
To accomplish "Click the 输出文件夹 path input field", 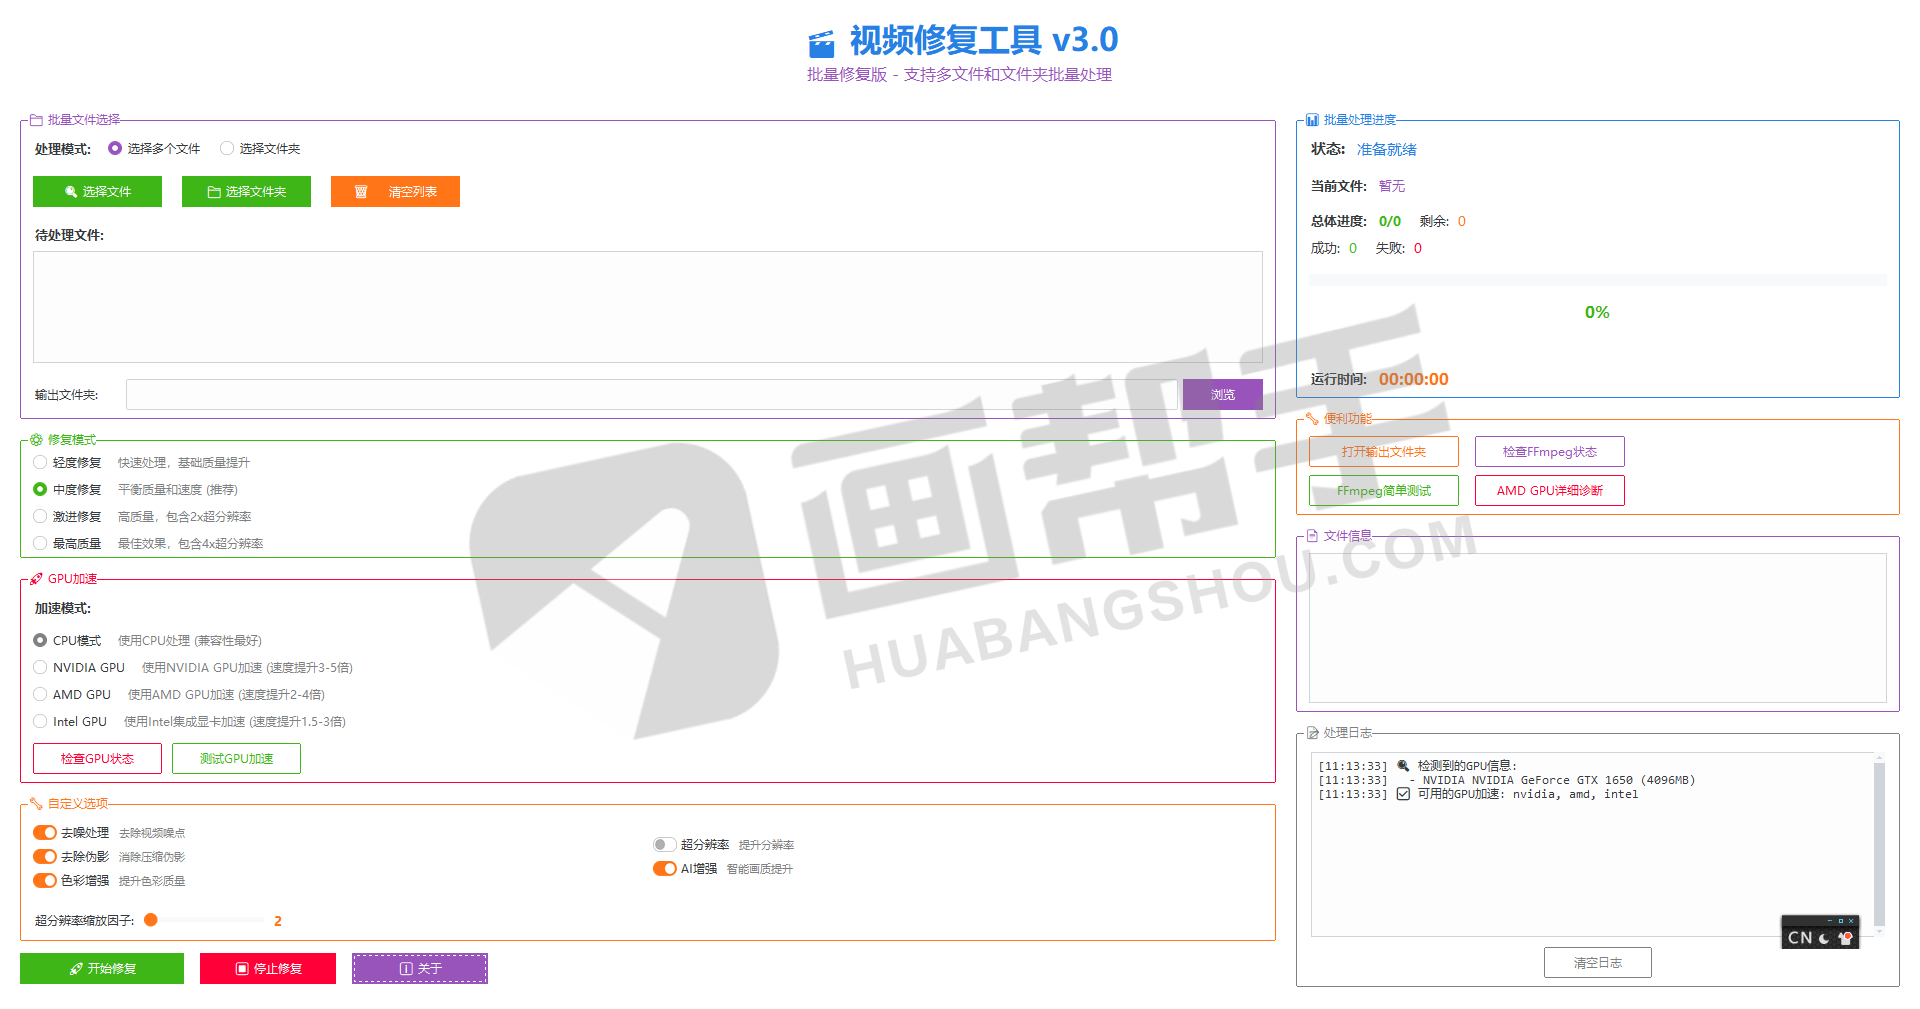I will (652, 395).
